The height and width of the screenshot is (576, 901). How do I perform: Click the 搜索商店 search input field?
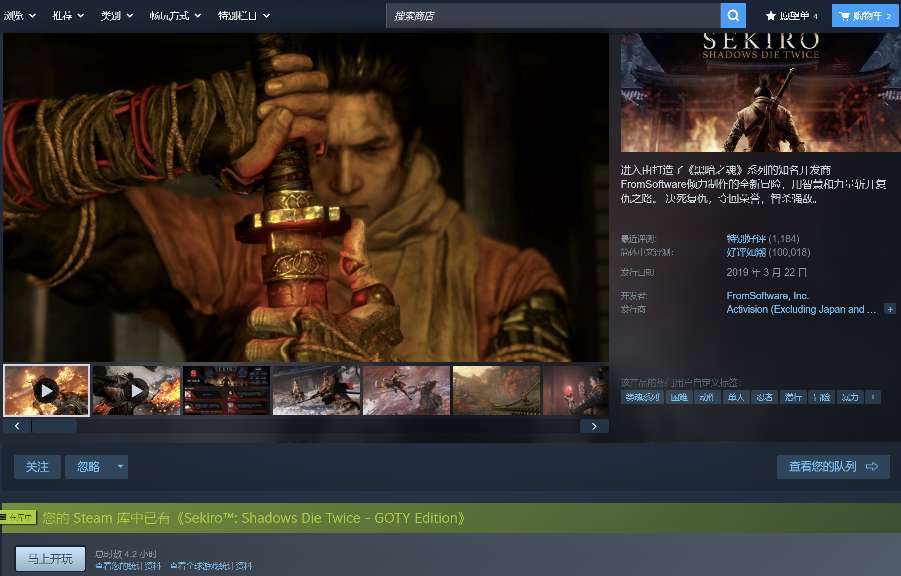click(553, 16)
